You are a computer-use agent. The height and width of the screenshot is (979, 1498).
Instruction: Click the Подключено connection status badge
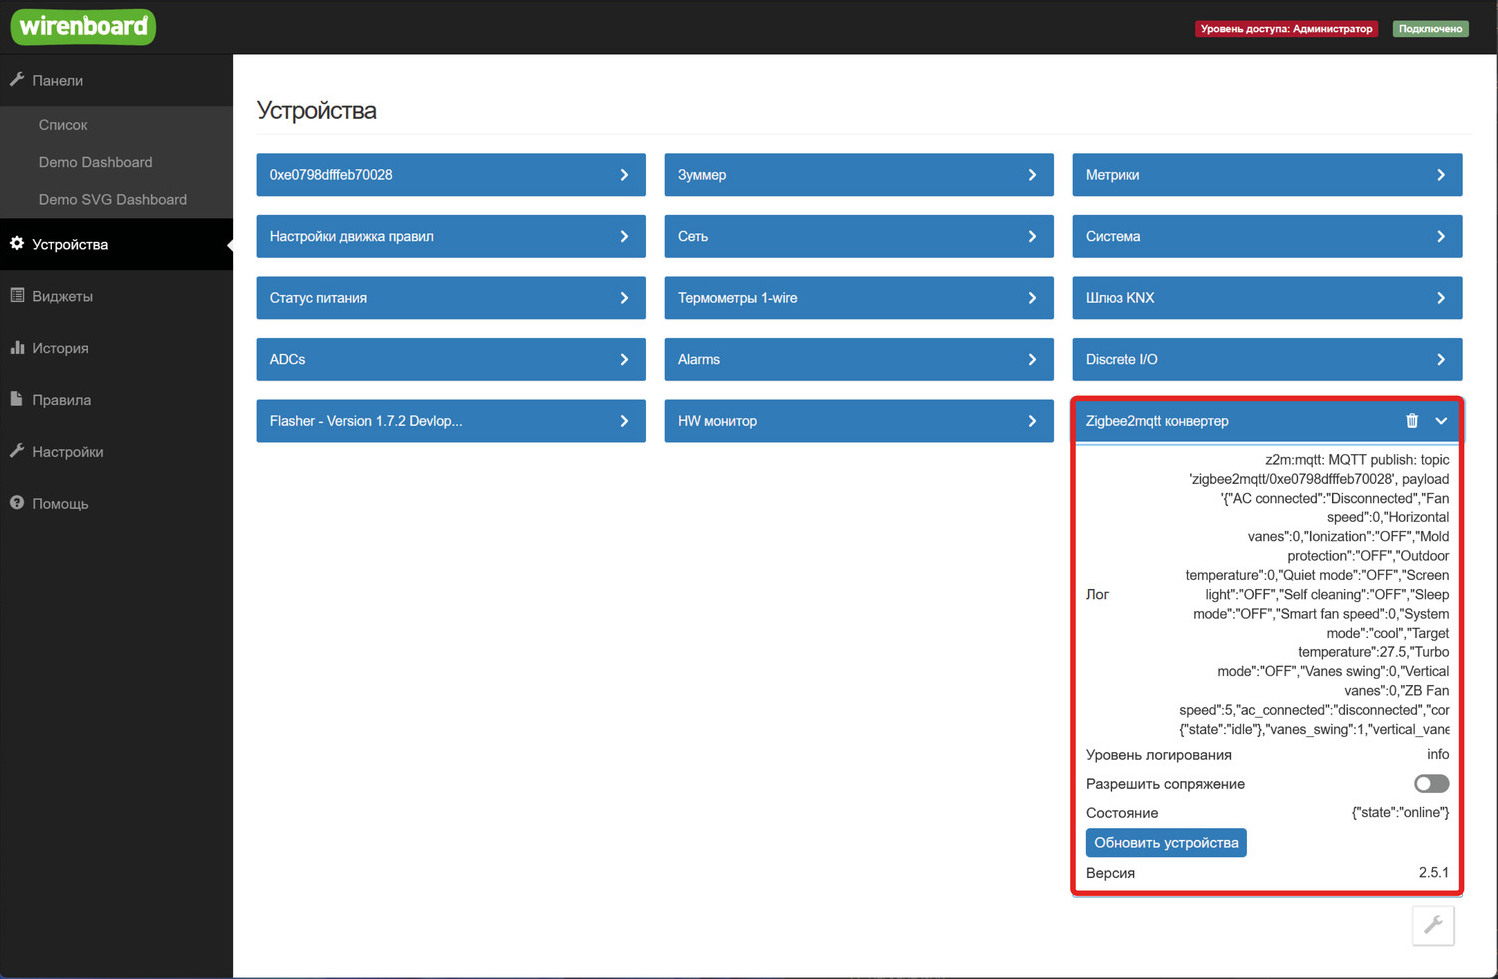tap(1430, 29)
